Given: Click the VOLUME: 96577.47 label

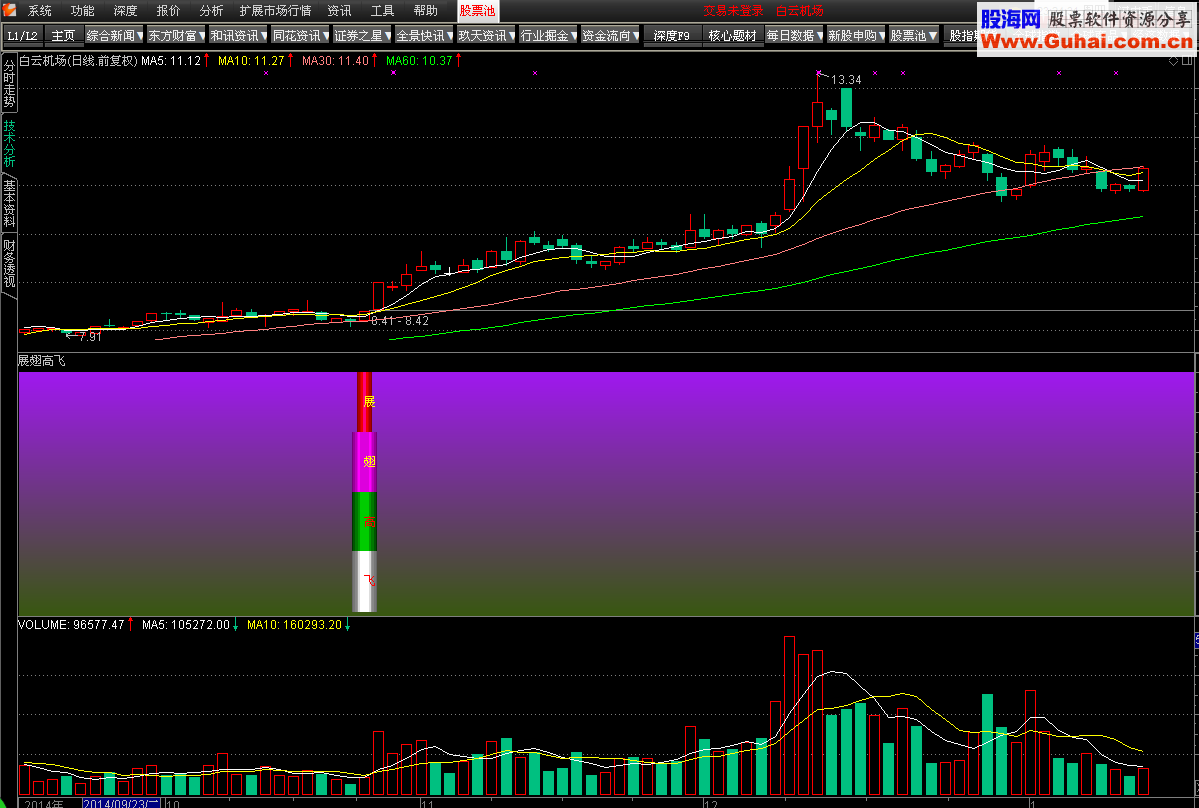Looking at the screenshot, I should [71, 625].
